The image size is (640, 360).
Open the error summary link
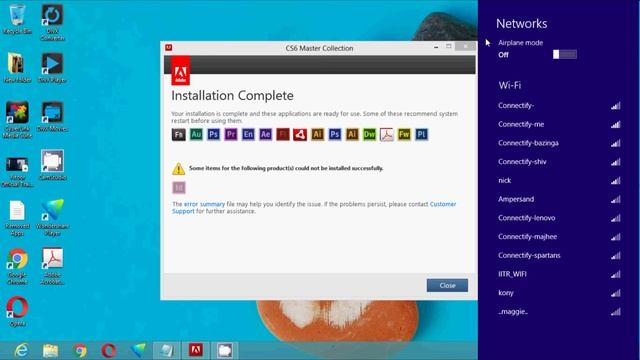[x=204, y=204]
